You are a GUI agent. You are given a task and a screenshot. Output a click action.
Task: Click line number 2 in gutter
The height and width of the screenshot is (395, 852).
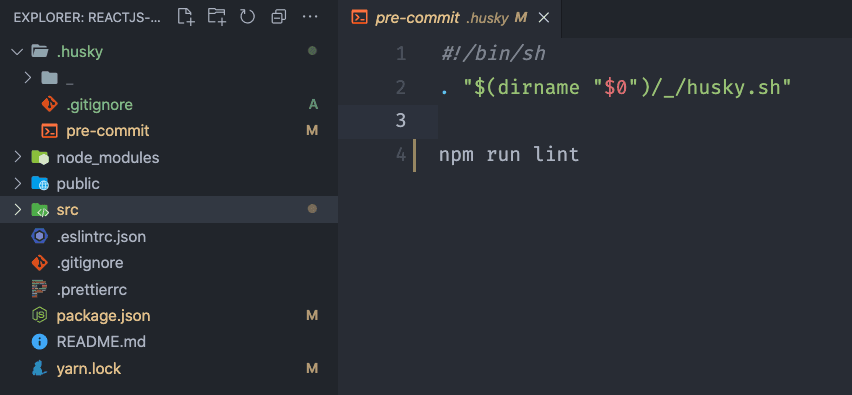pos(401,87)
